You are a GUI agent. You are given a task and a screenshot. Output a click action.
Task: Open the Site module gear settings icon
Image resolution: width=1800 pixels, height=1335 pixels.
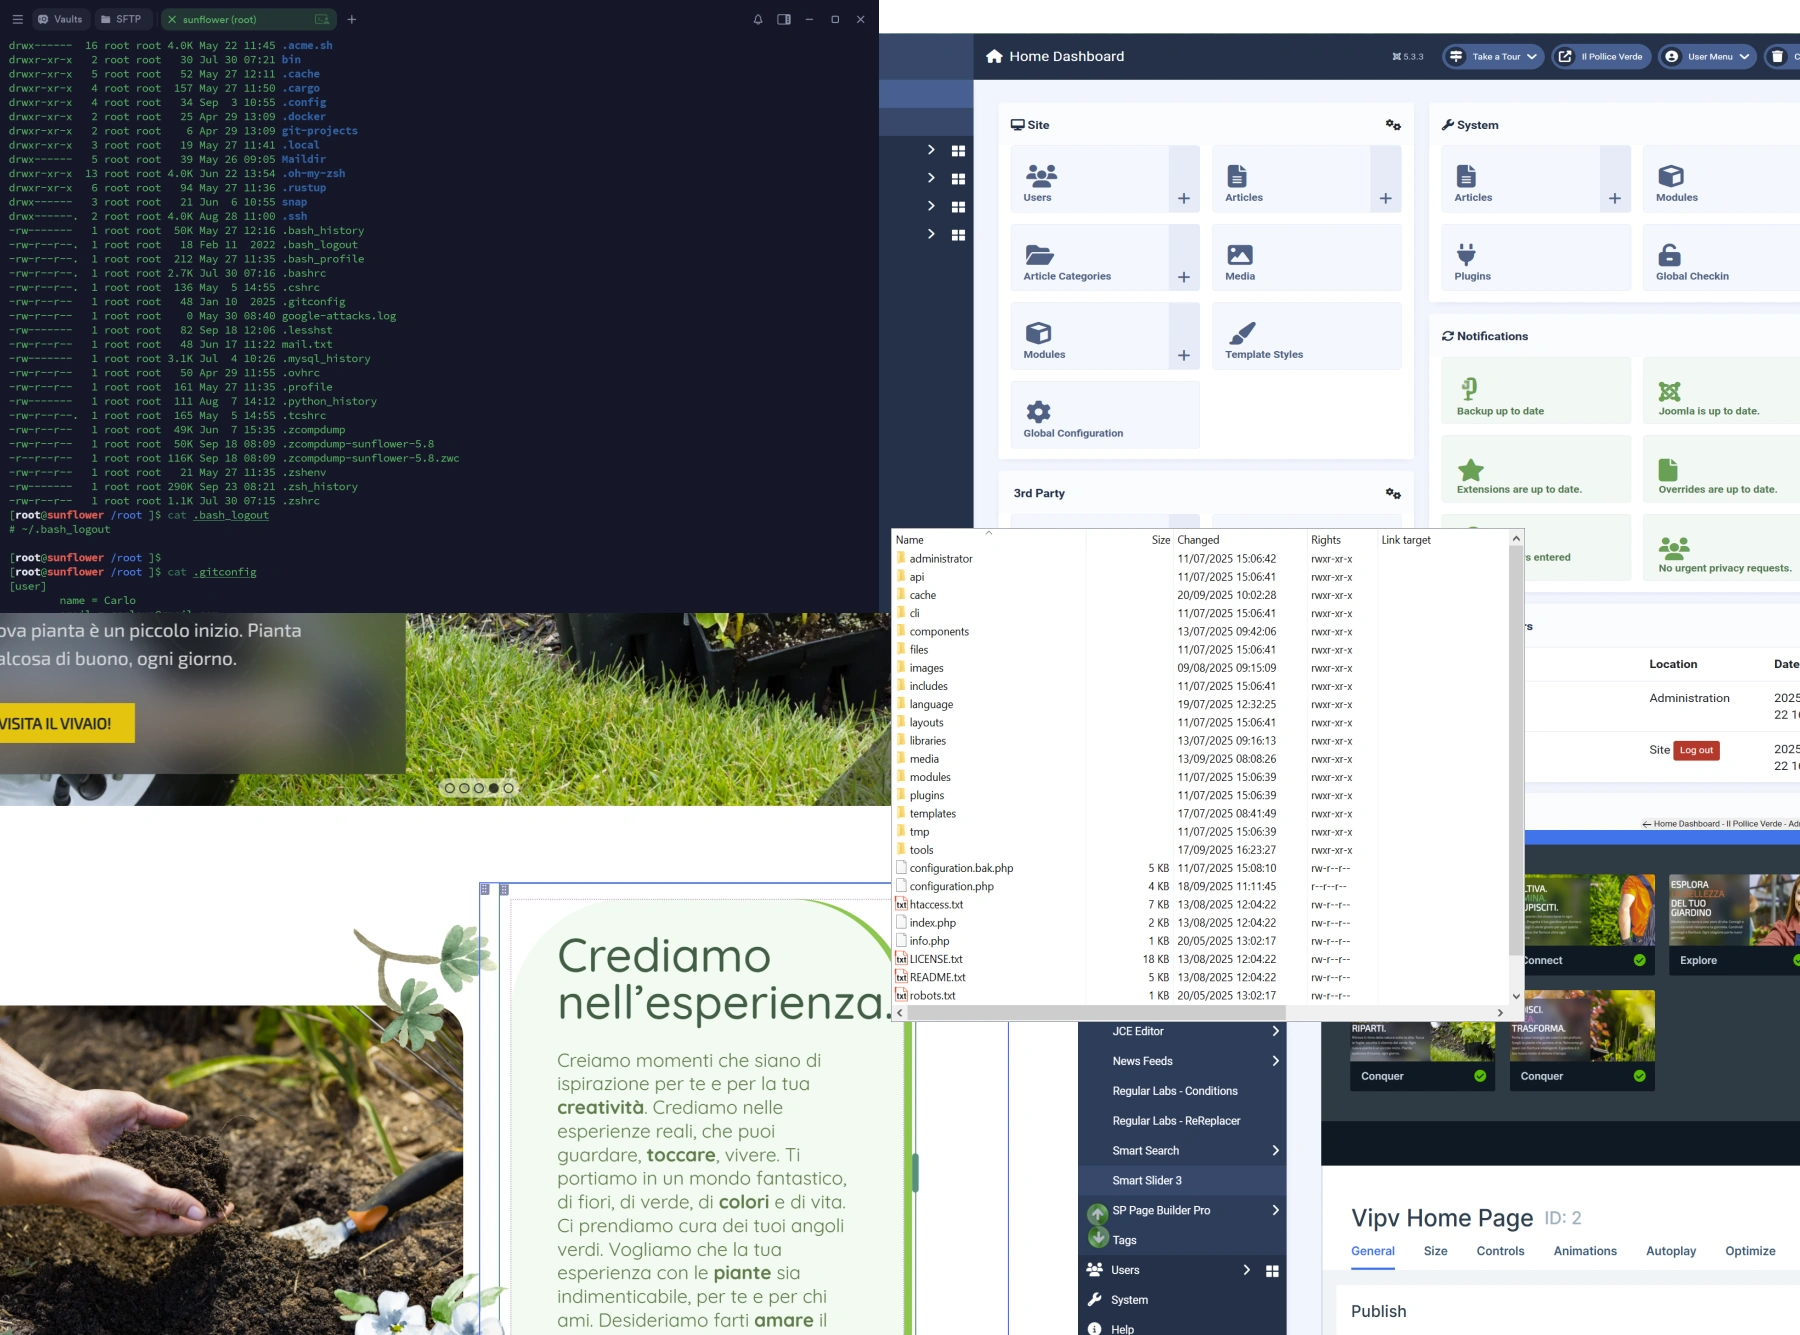coord(1393,125)
